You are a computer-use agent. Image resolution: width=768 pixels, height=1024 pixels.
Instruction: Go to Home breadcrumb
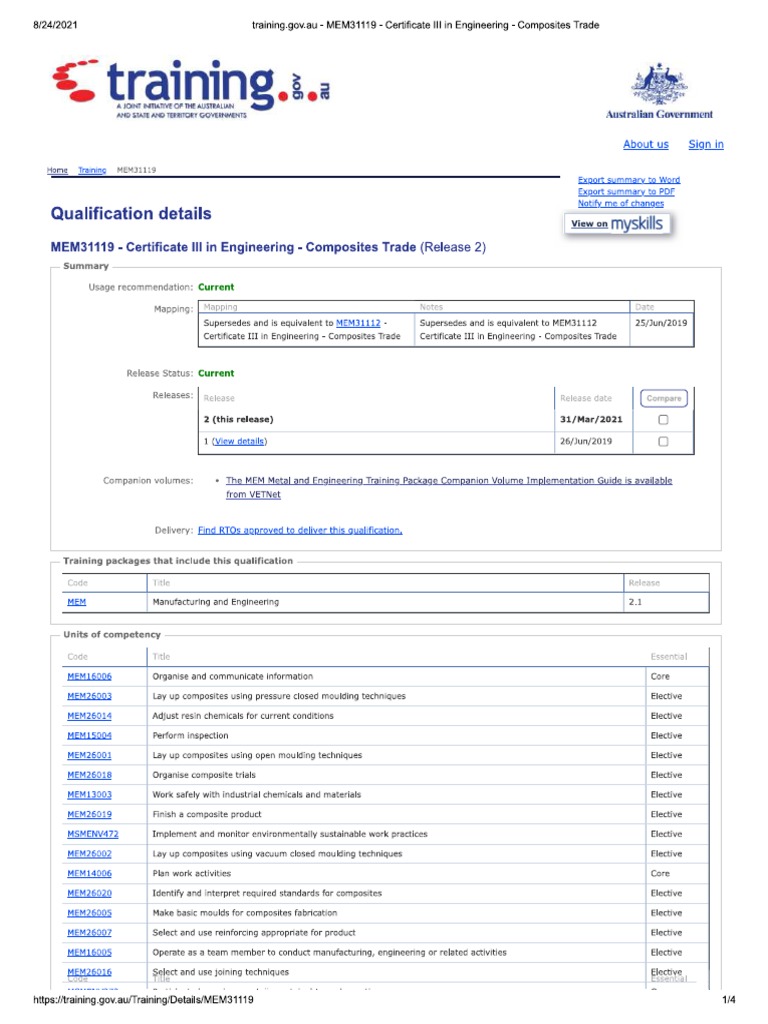57,170
